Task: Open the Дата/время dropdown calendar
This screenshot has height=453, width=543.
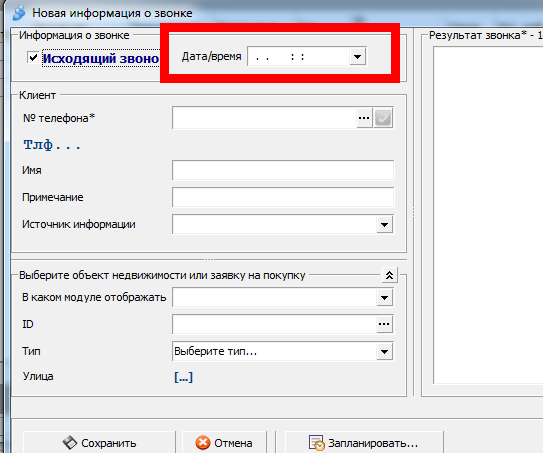Action: coord(357,56)
